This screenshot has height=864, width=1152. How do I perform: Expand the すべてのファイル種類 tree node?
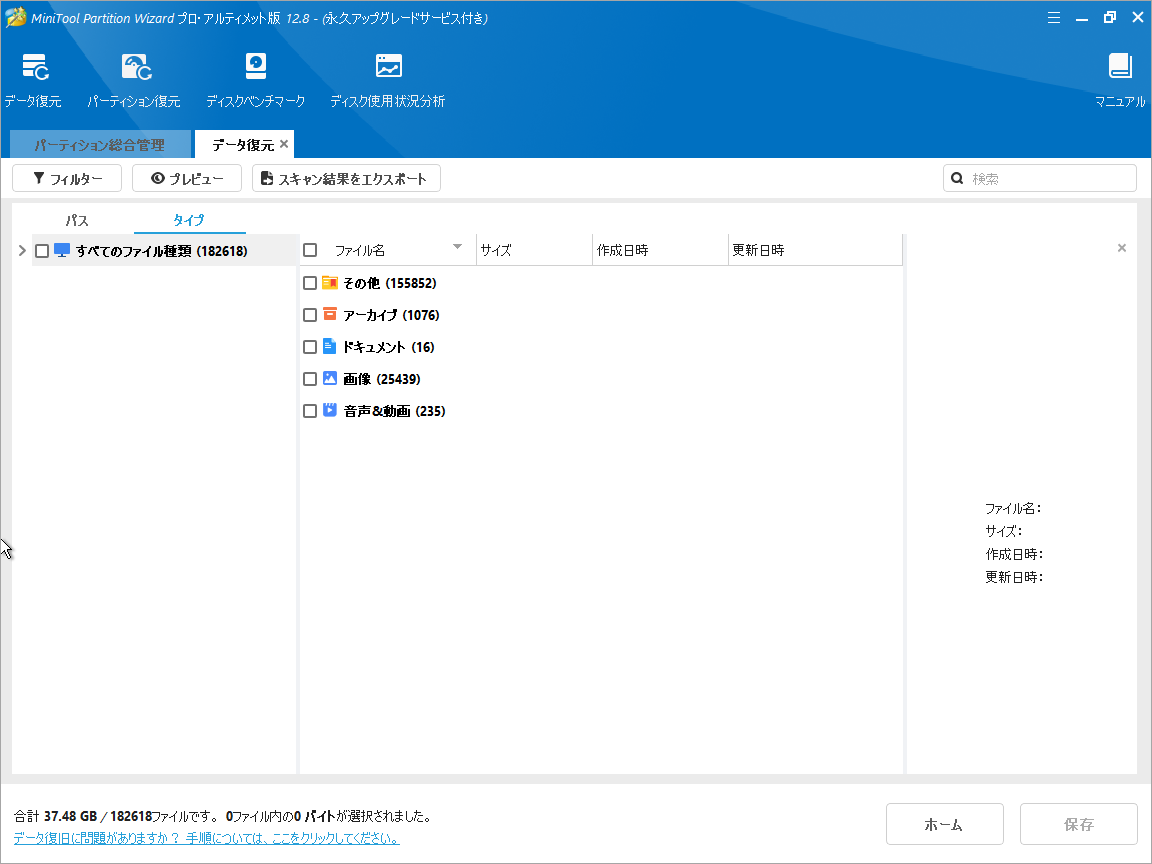click(22, 251)
